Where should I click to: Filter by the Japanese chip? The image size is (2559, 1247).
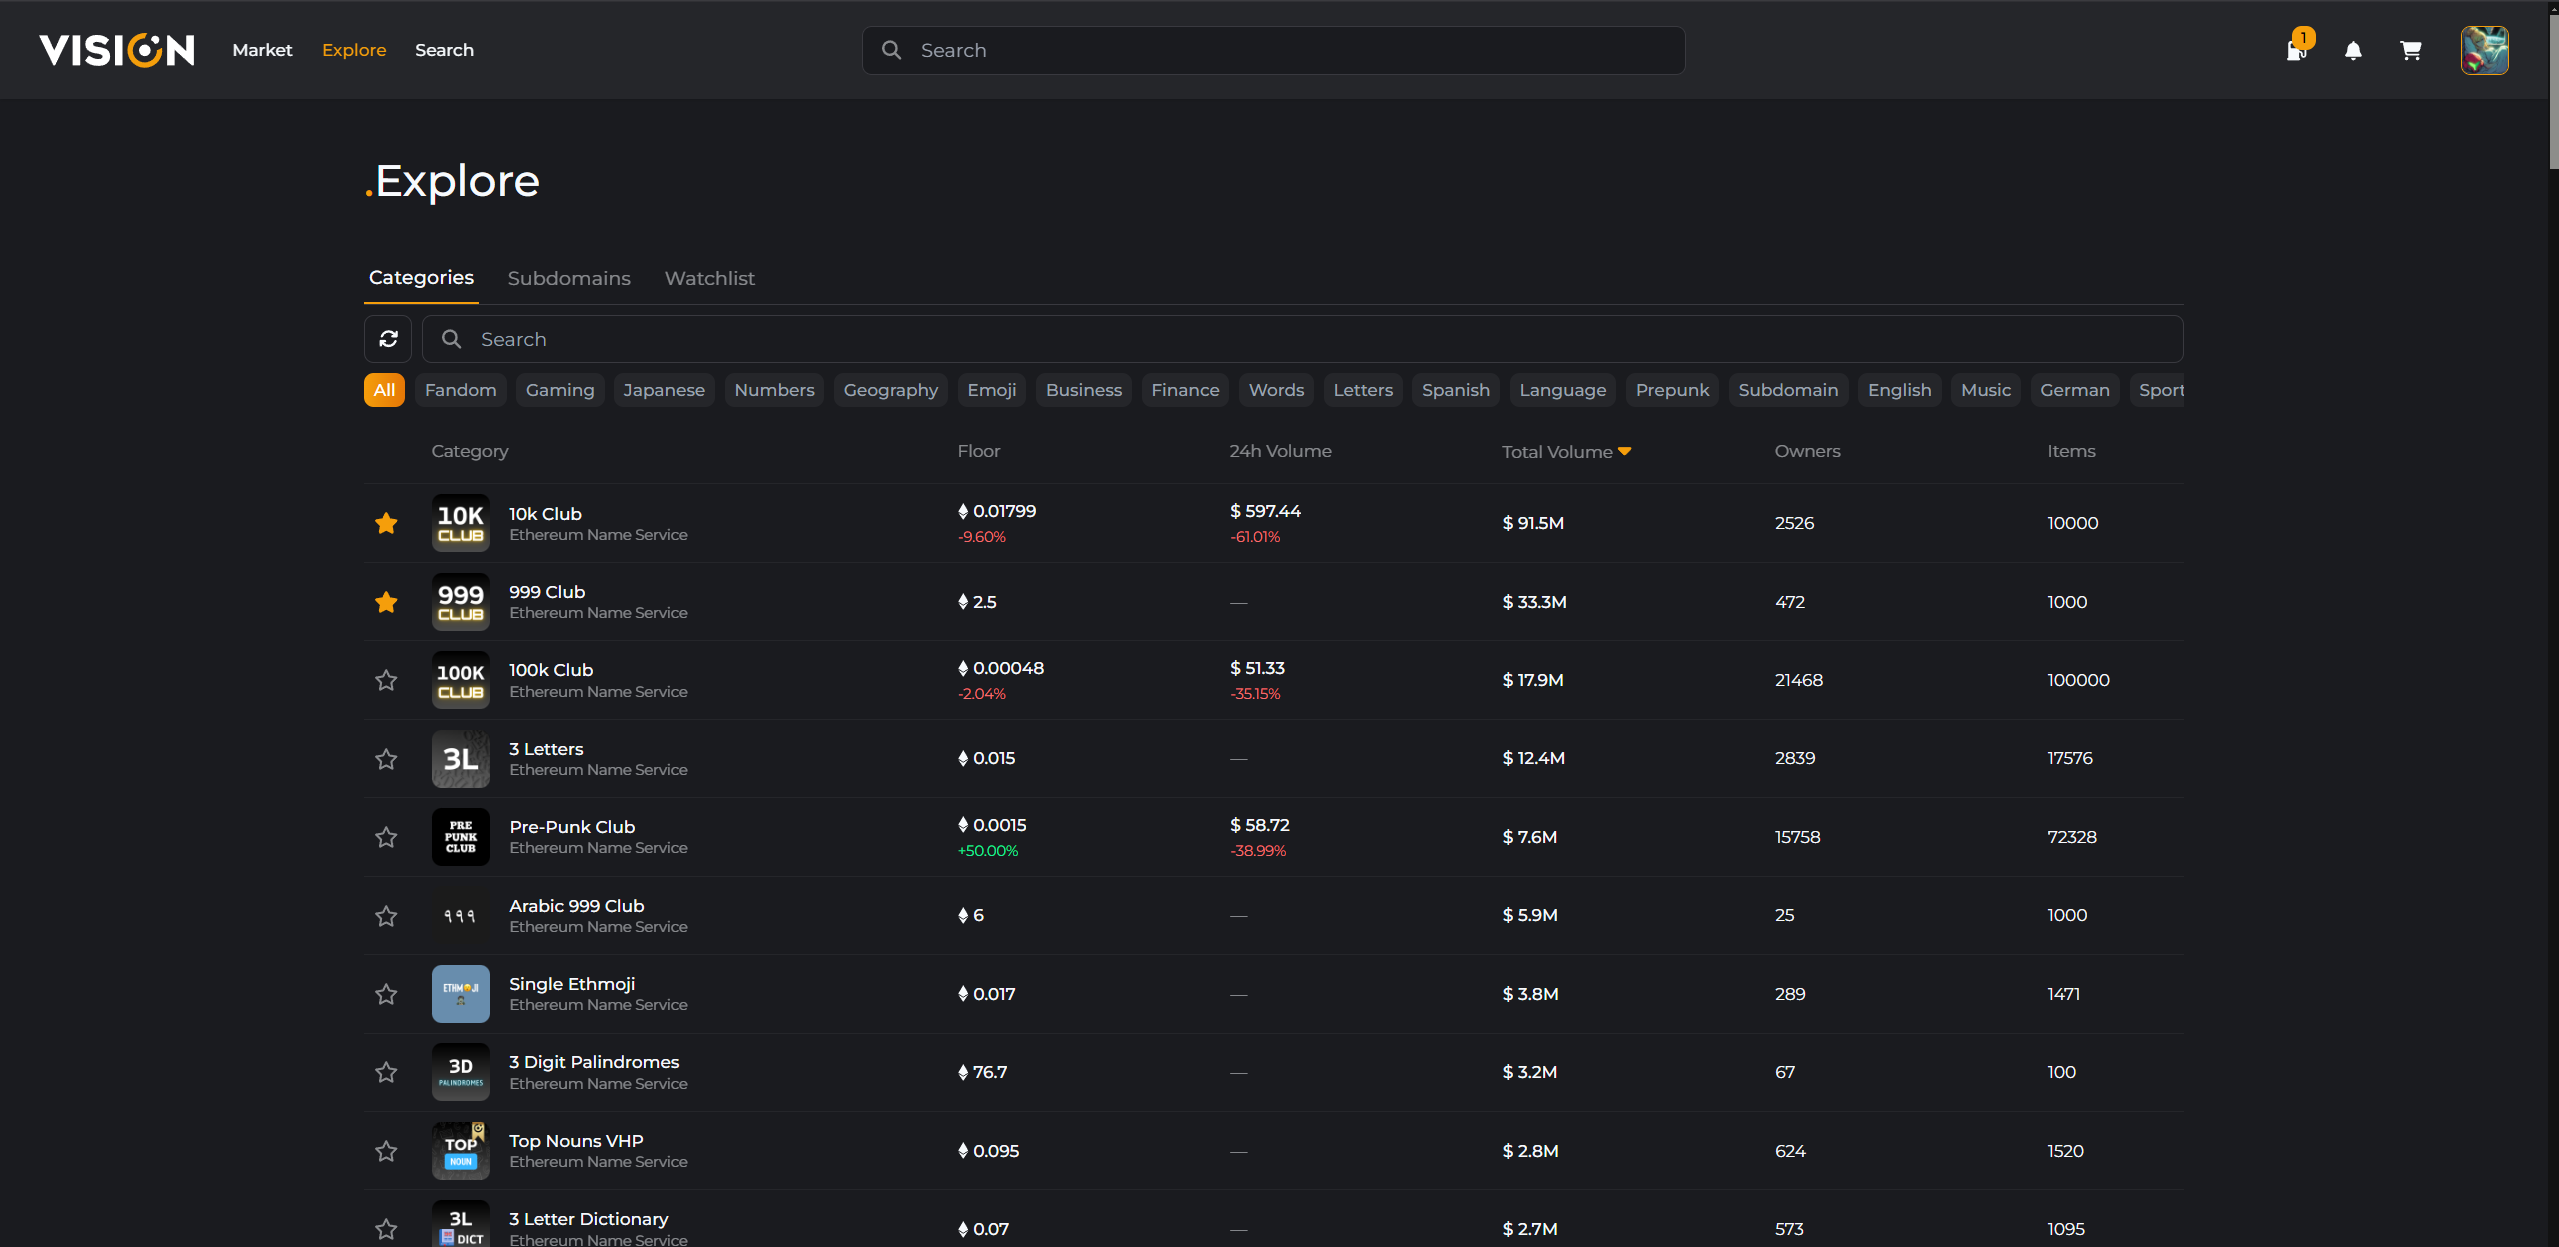[x=664, y=390]
